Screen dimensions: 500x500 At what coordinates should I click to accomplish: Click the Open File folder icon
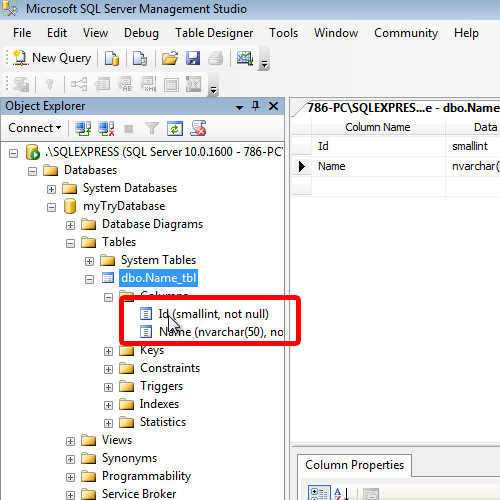tap(170, 58)
